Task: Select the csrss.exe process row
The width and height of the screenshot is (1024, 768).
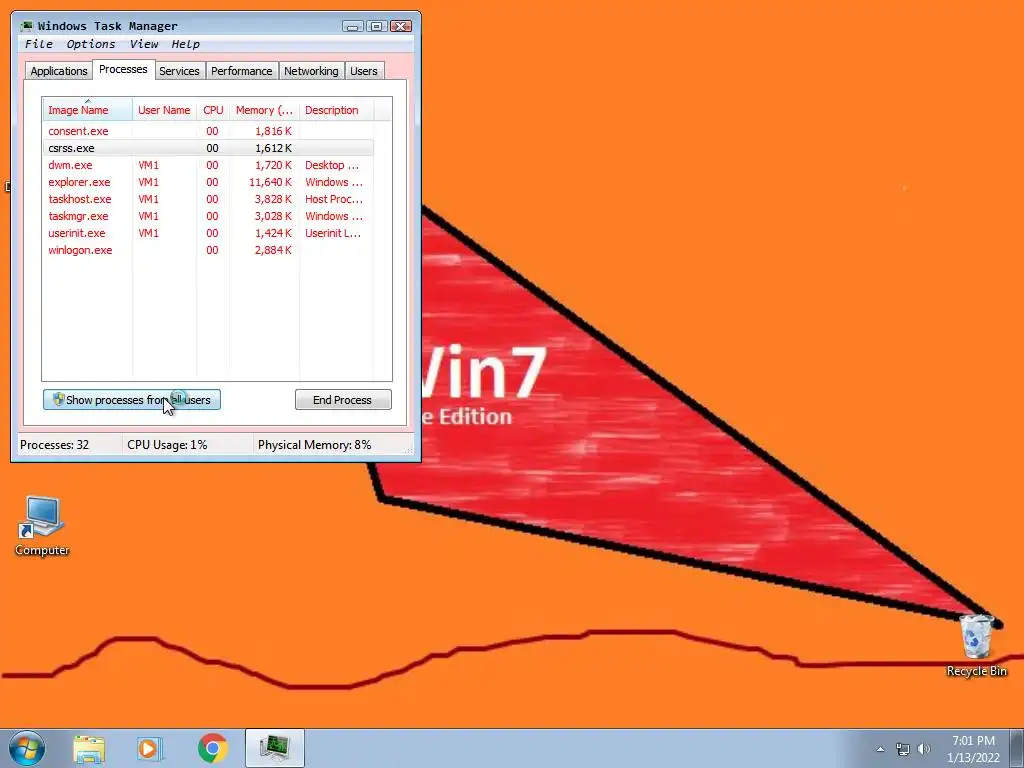Action: [208, 148]
